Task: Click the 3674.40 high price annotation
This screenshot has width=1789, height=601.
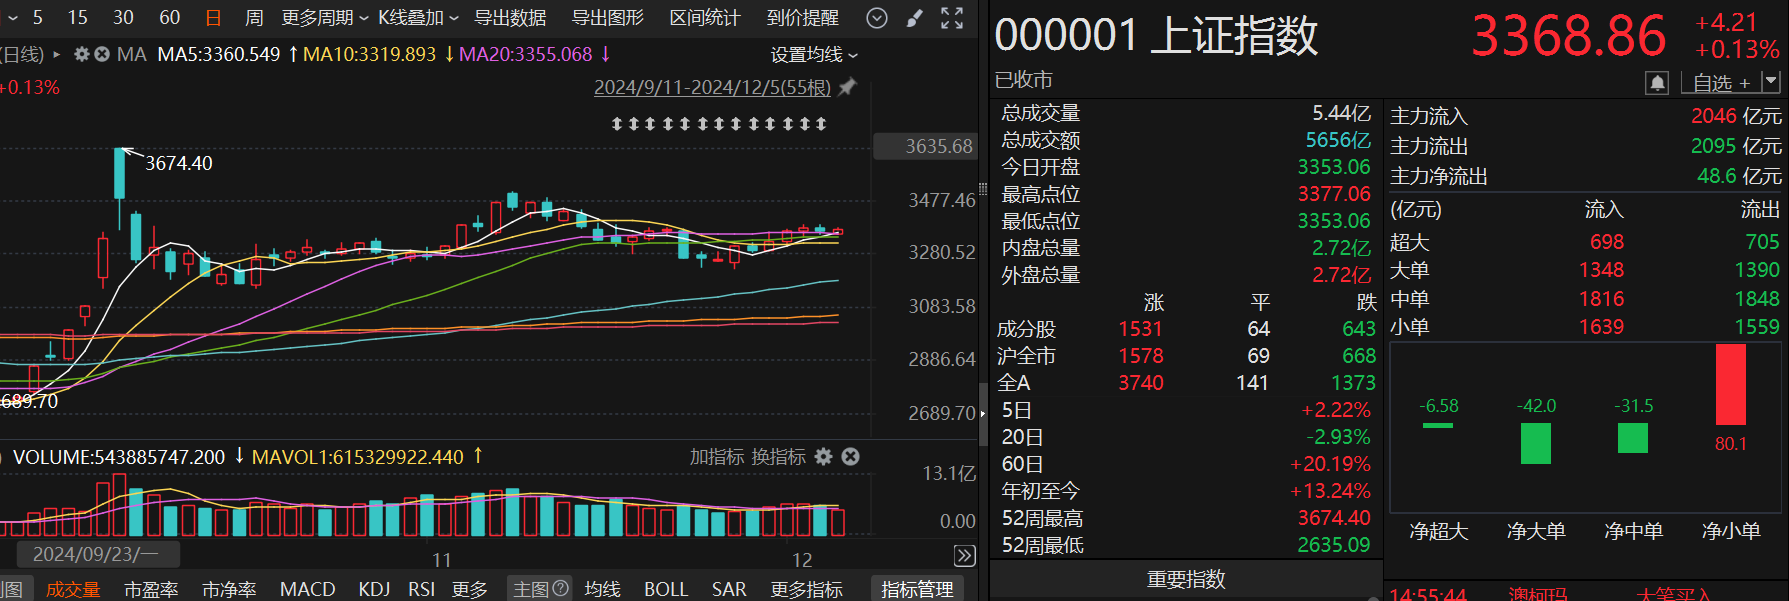Action: 178,163
